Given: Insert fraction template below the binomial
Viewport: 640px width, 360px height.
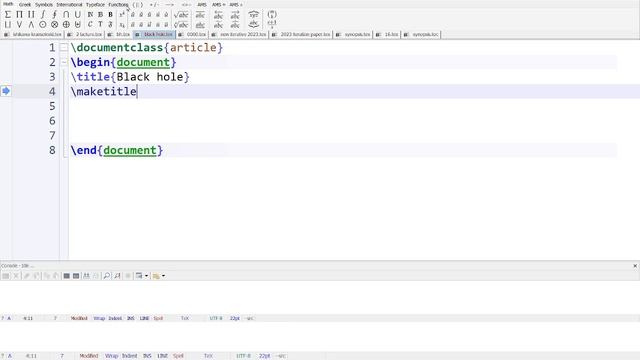Looking at the screenshot, I should coord(272,24).
